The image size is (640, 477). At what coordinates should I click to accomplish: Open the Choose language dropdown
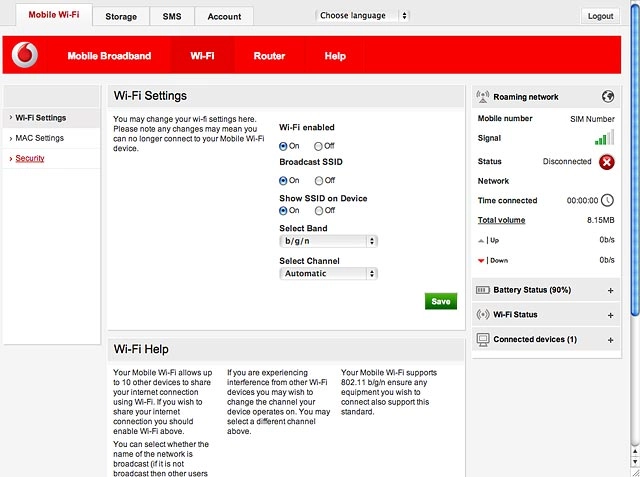tap(362, 16)
